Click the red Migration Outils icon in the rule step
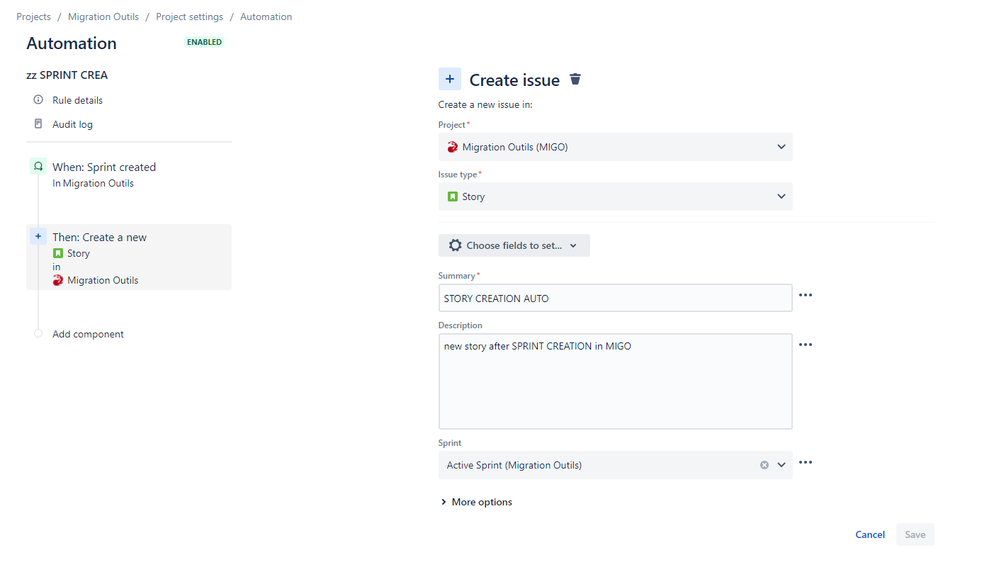Image resolution: width=999 pixels, height=580 pixels. tap(58, 280)
